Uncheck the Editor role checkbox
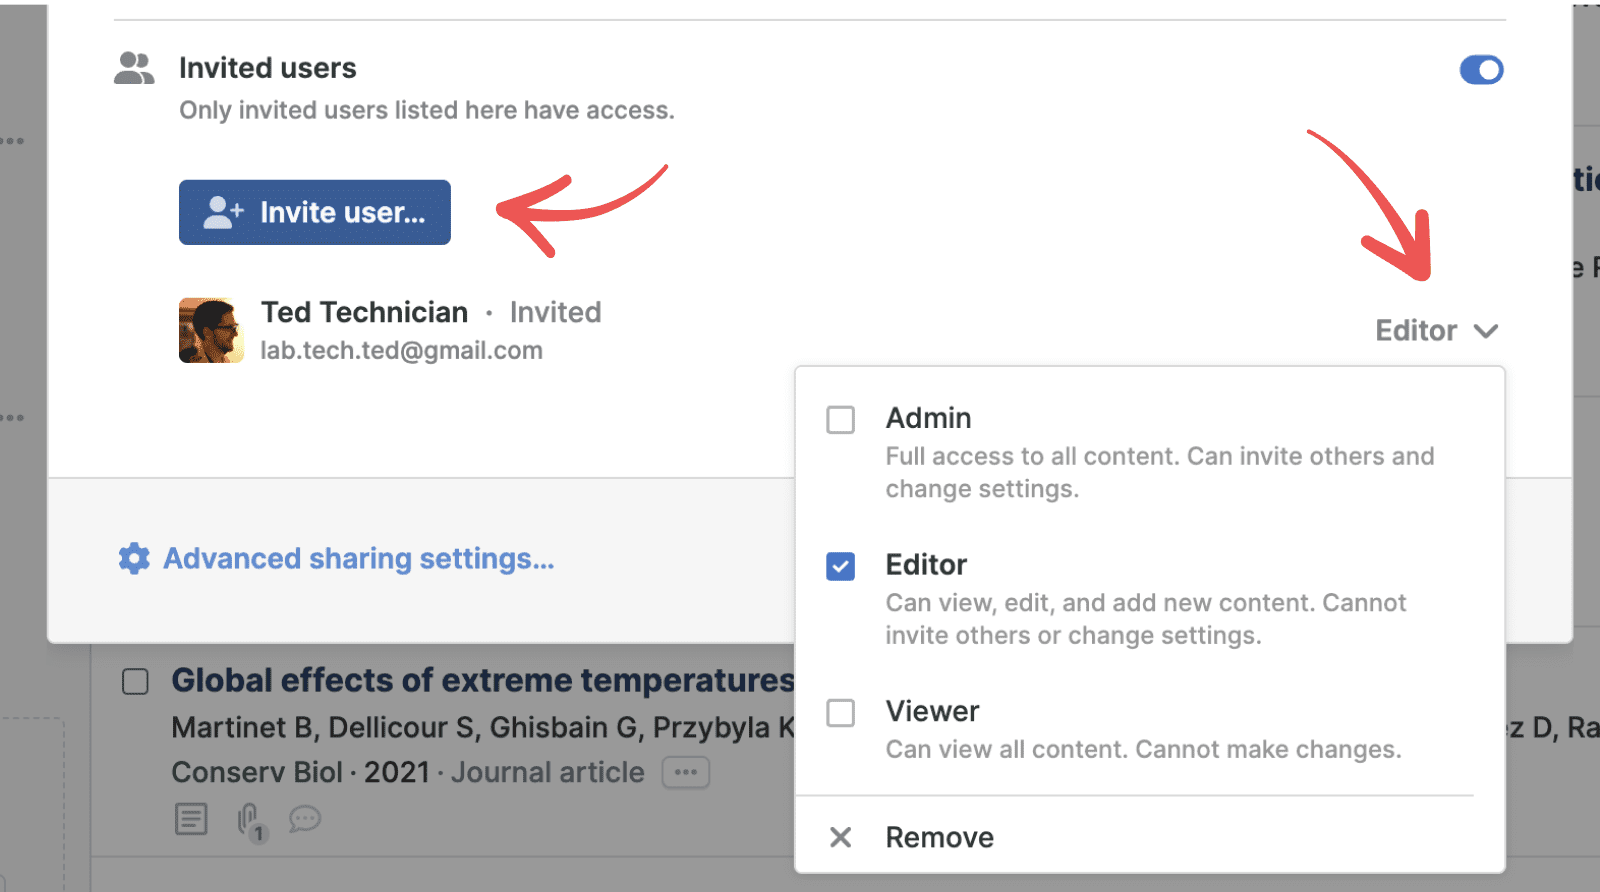This screenshot has width=1600, height=892. pyautogui.click(x=841, y=566)
